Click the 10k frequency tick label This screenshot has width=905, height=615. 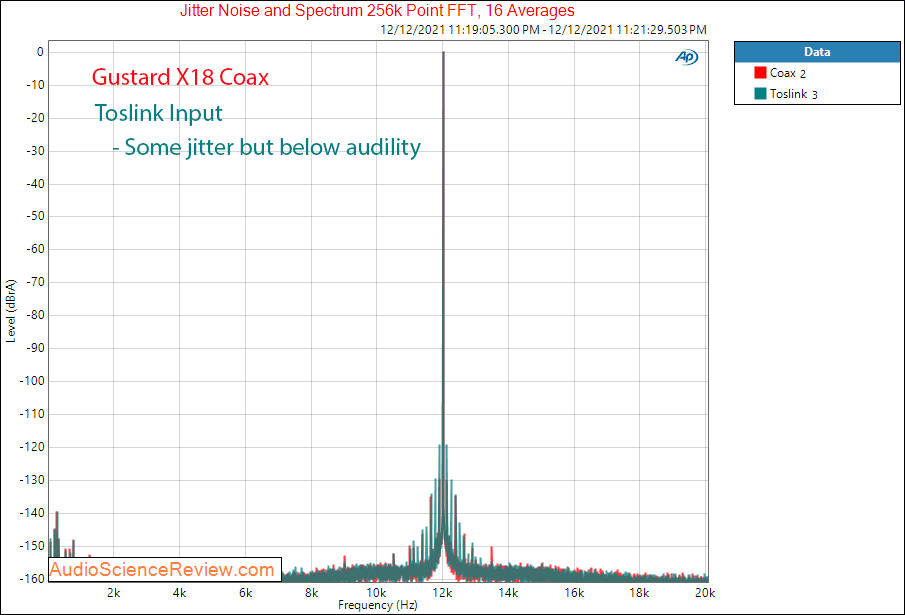[x=376, y=593]
